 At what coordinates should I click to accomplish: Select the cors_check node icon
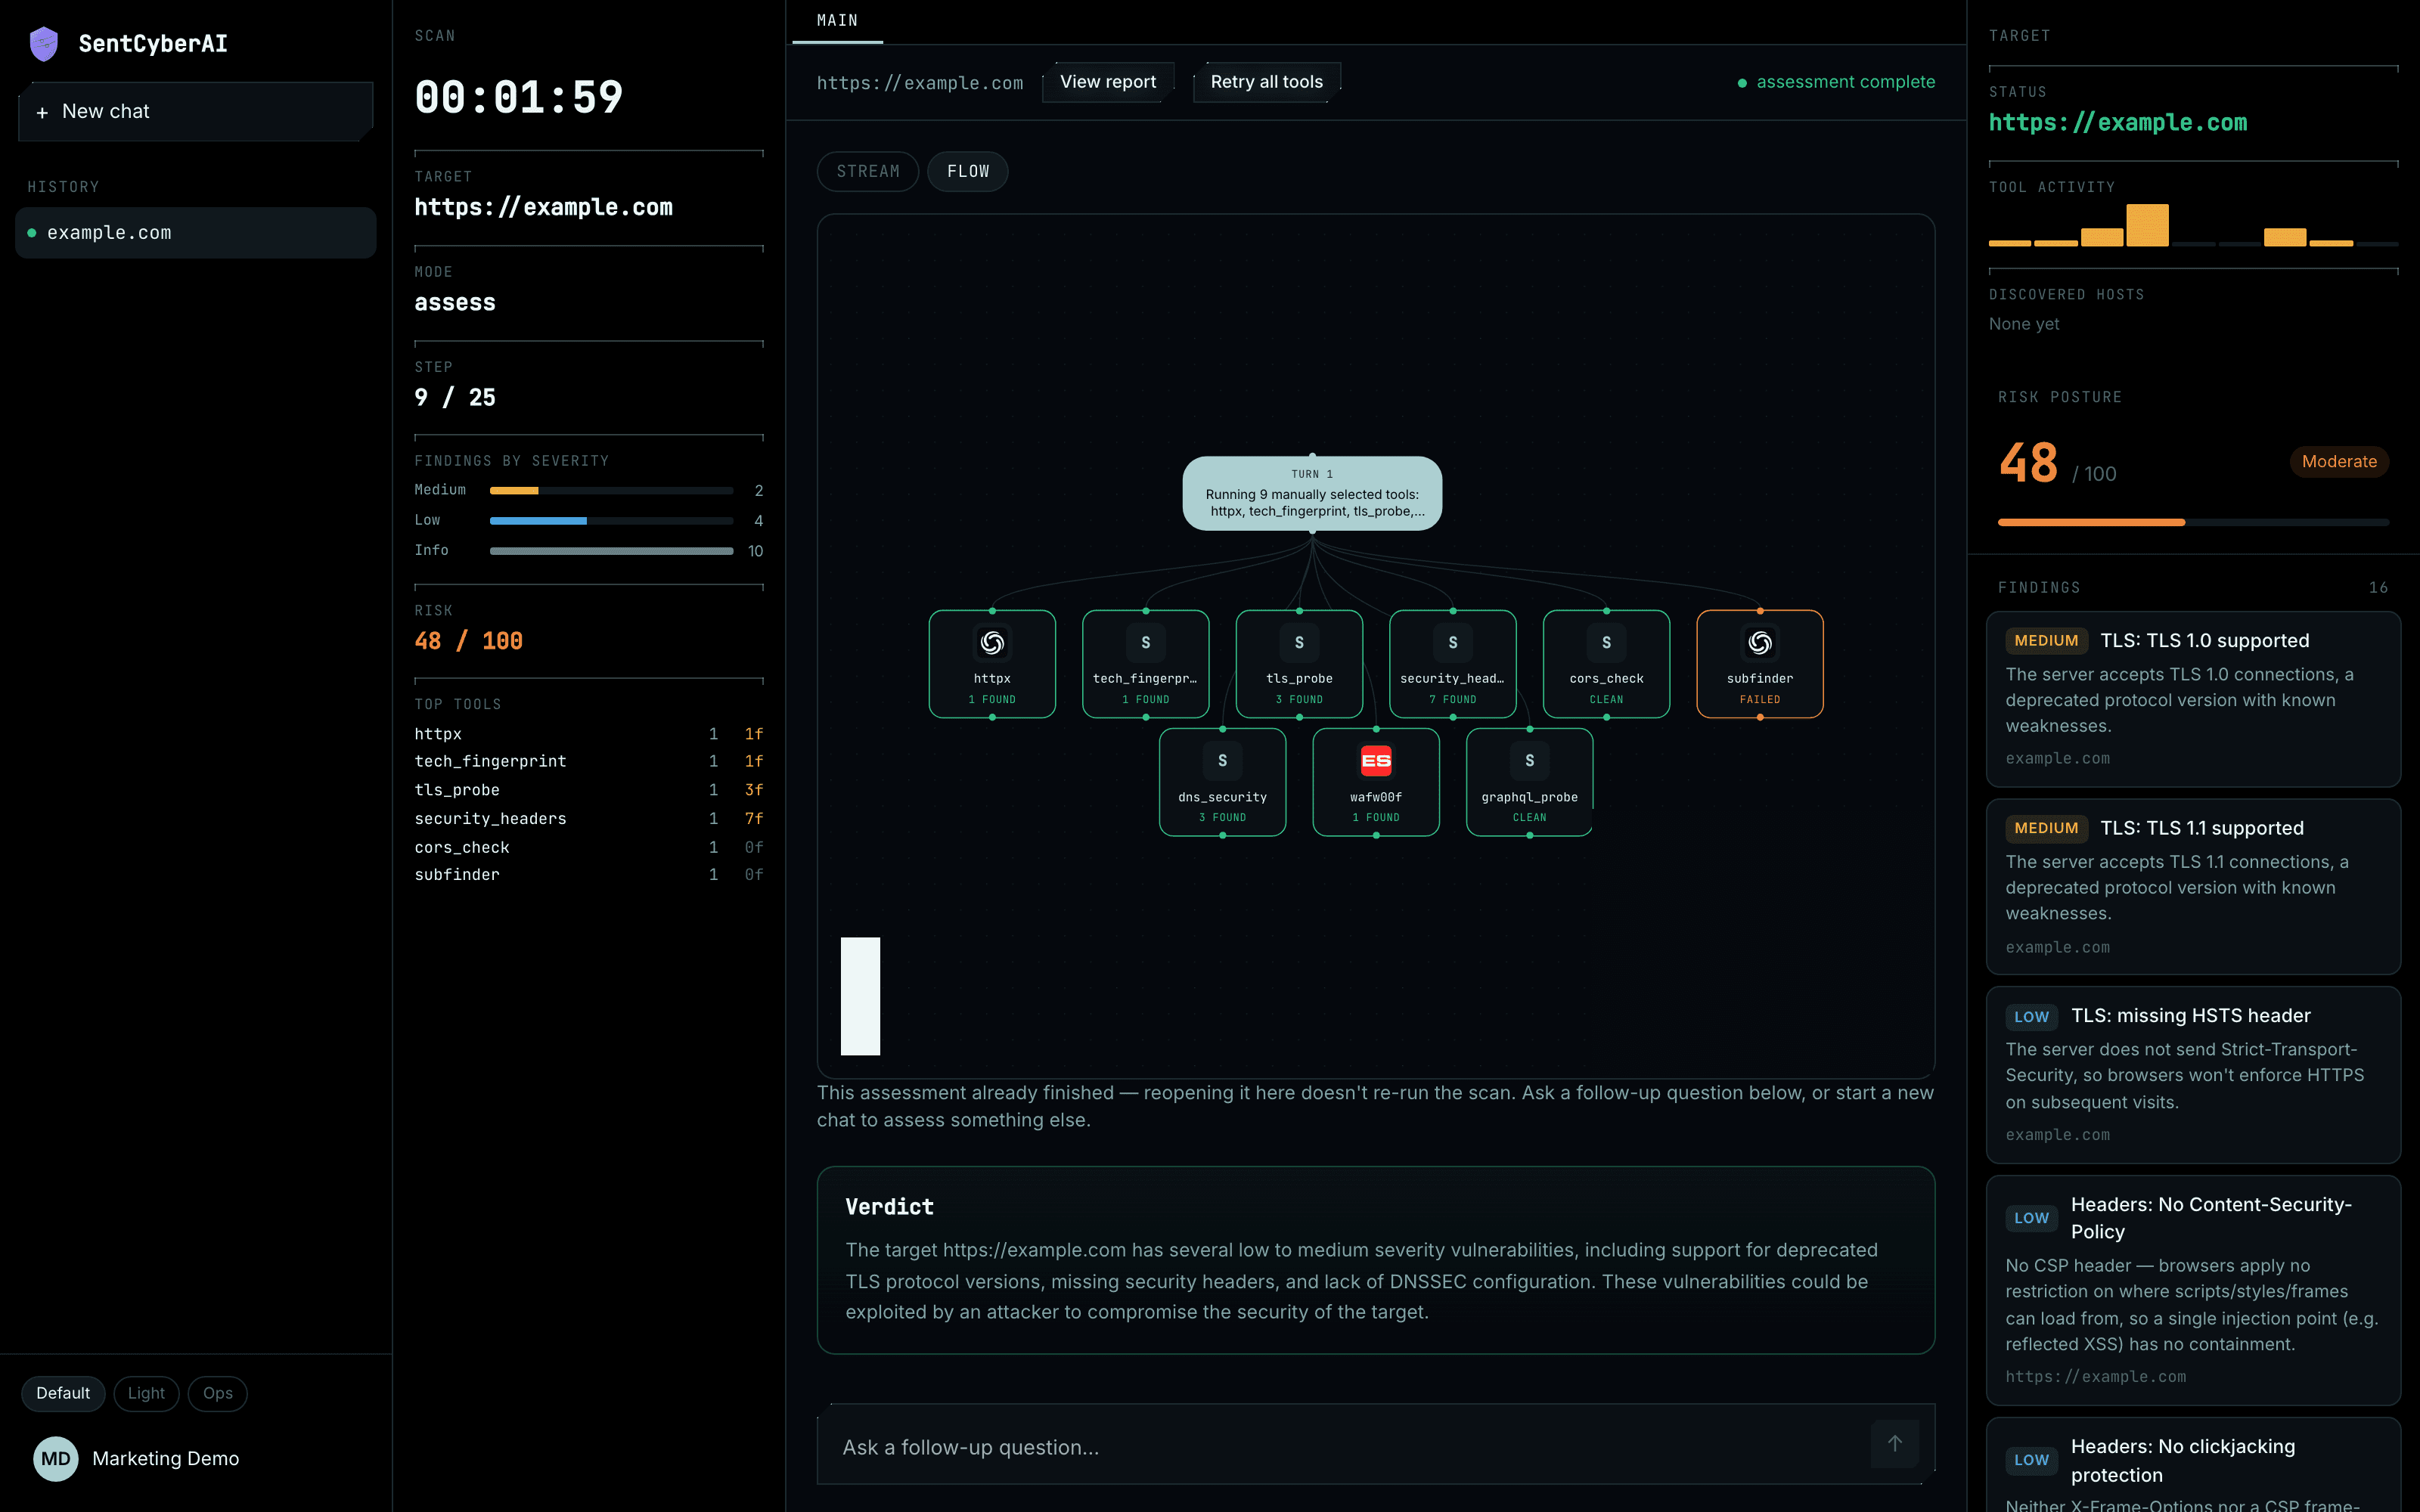pos(1606,642)
